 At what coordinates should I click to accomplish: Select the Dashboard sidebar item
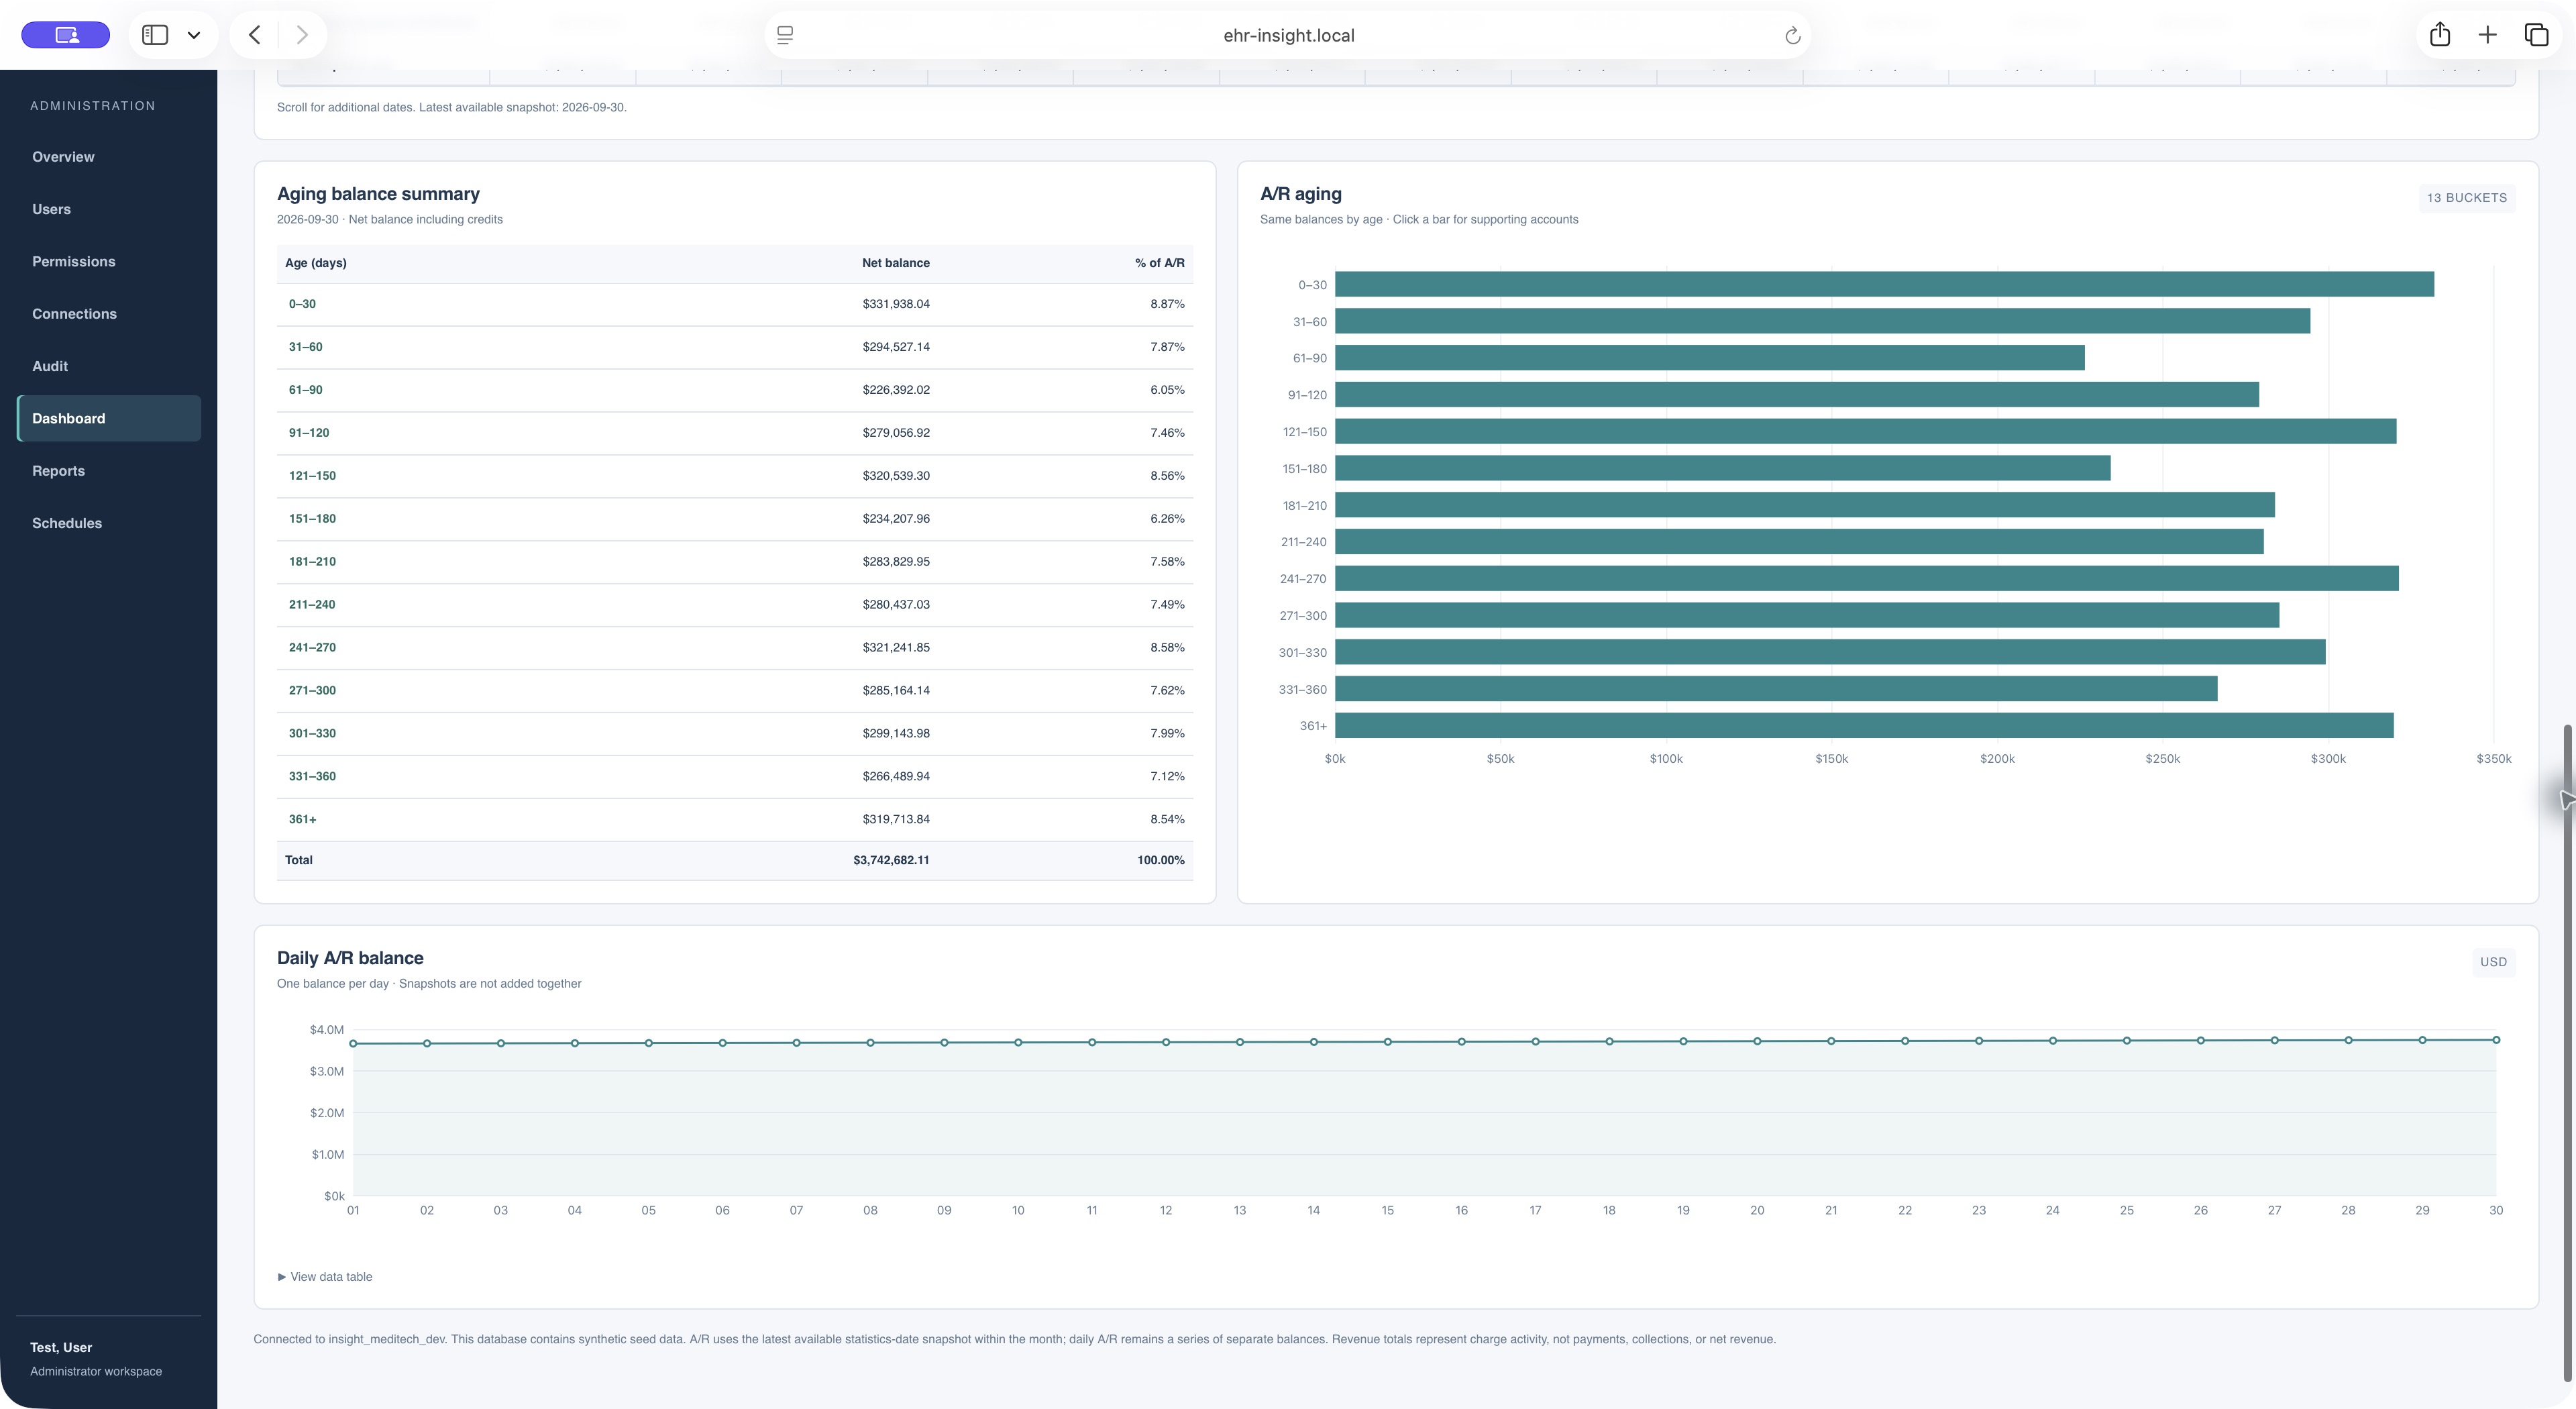(x=109, y=418)
